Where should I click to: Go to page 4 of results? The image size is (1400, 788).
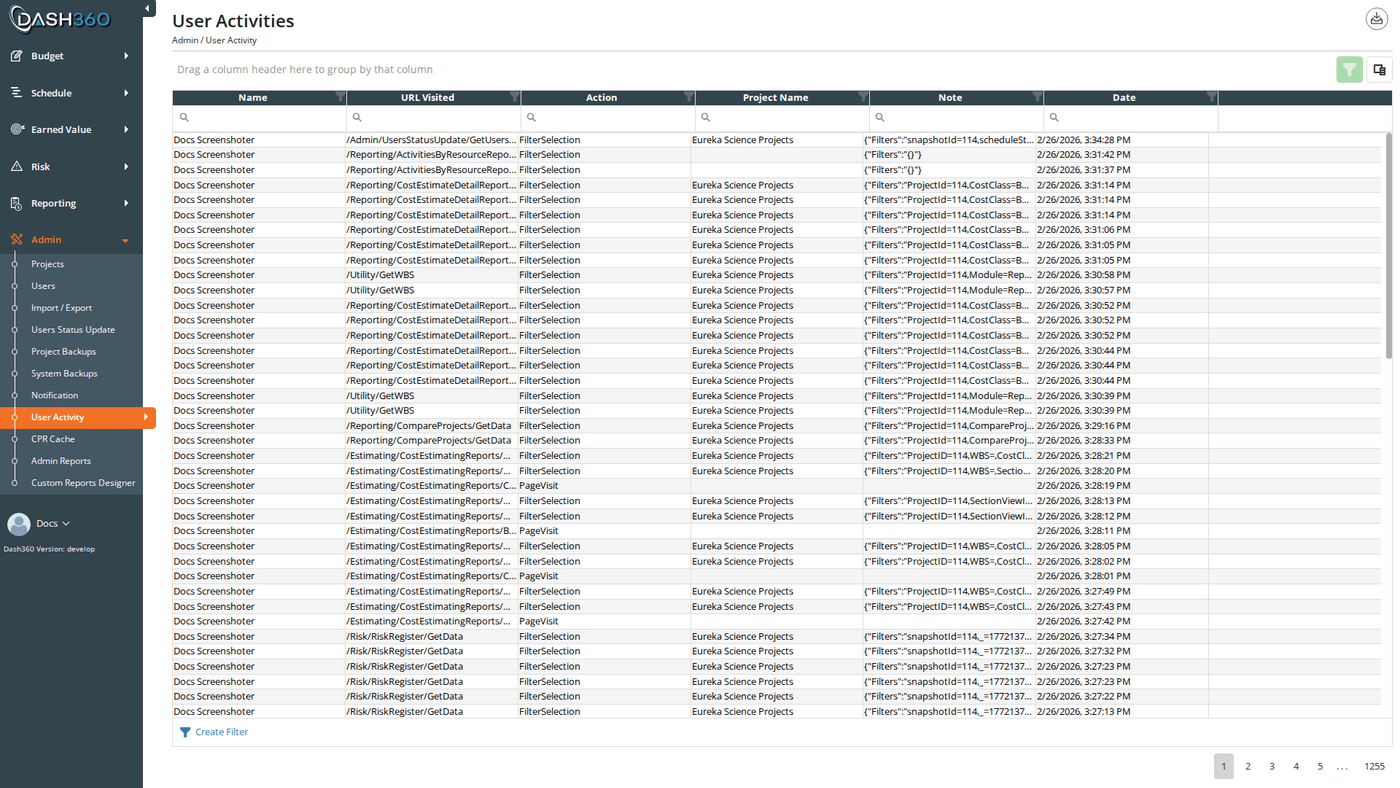point(1296,766)
